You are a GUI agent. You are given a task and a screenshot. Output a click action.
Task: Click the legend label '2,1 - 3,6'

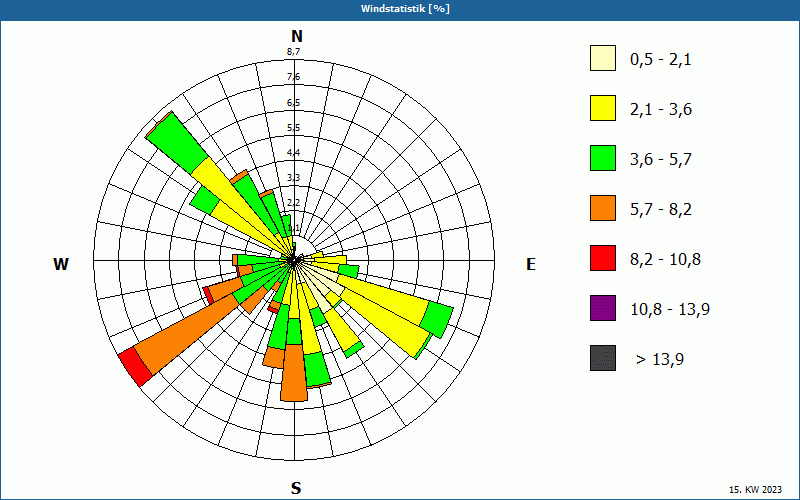(661, 110)
